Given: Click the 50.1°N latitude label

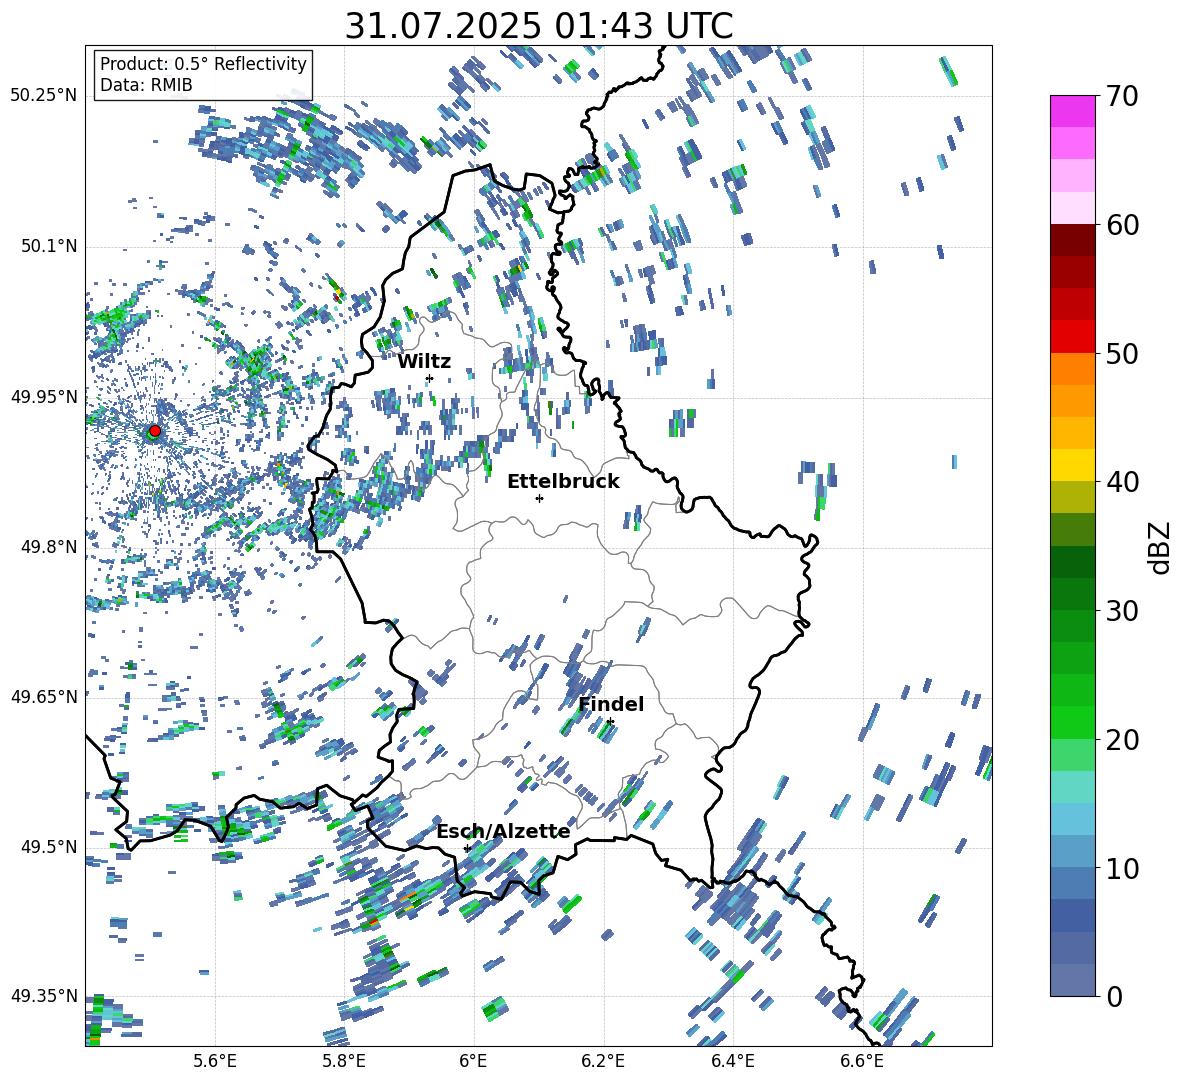Looking at the screenshot, I should coord(48,246).
